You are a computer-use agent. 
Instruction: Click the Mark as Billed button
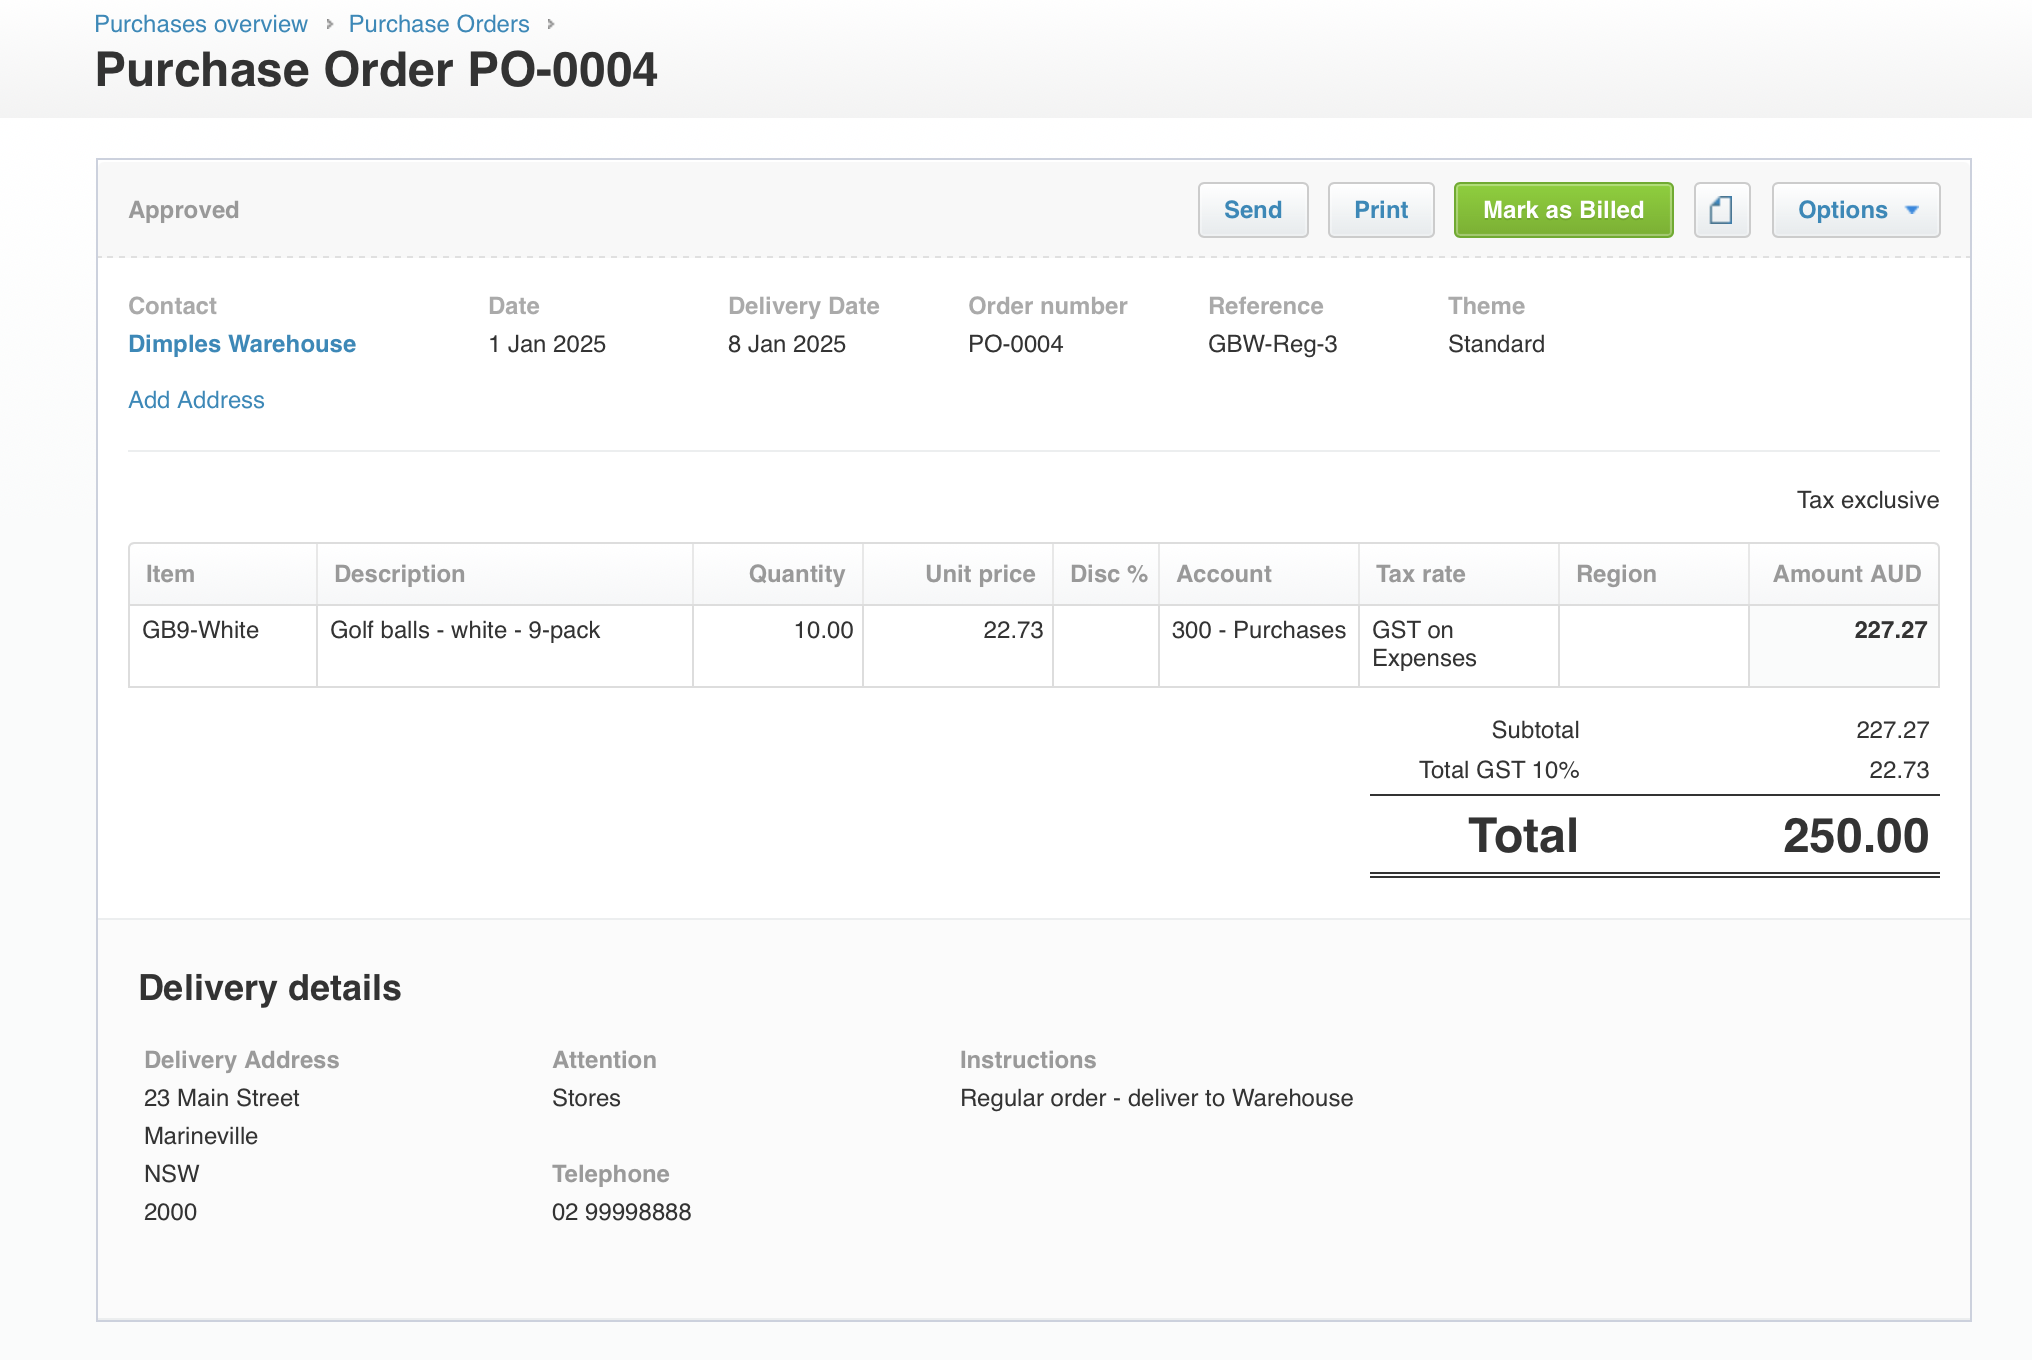[x=1563, y=210]
